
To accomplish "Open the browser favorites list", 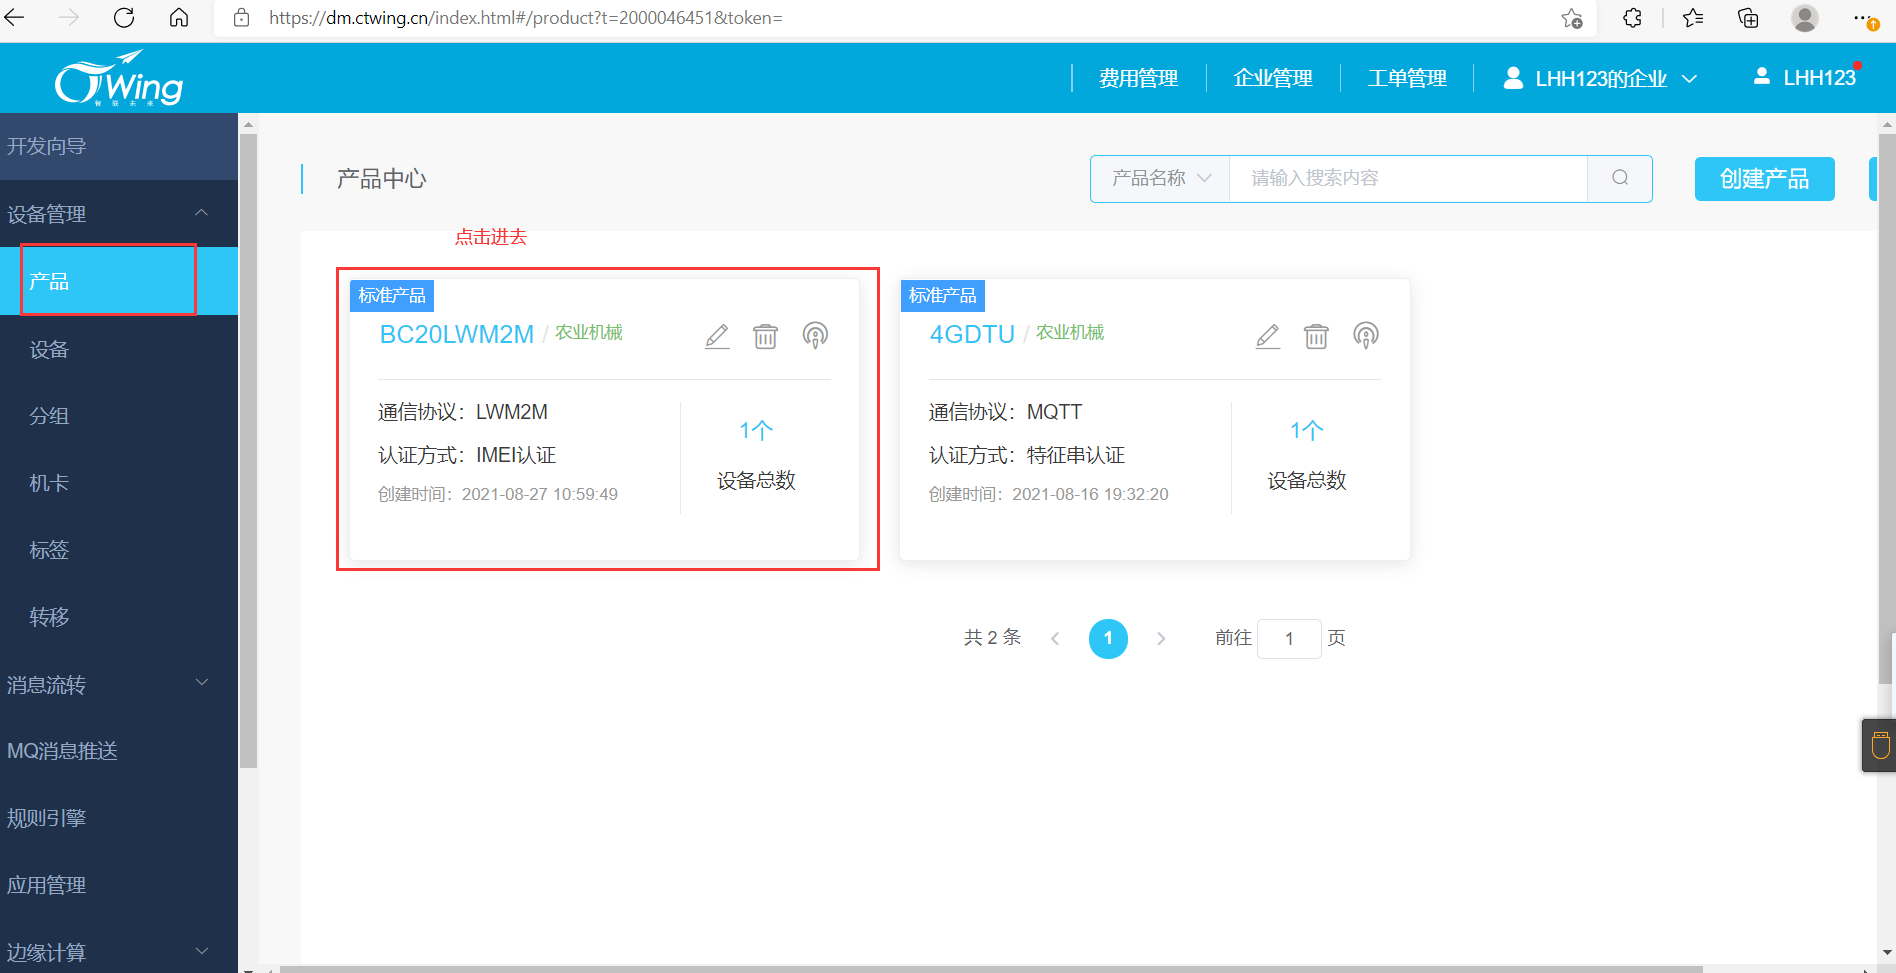I will click(1693, 18).
